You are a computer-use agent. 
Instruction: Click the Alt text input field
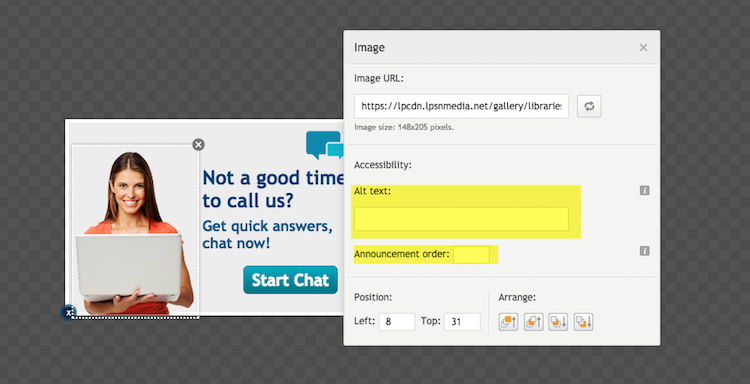461,219
